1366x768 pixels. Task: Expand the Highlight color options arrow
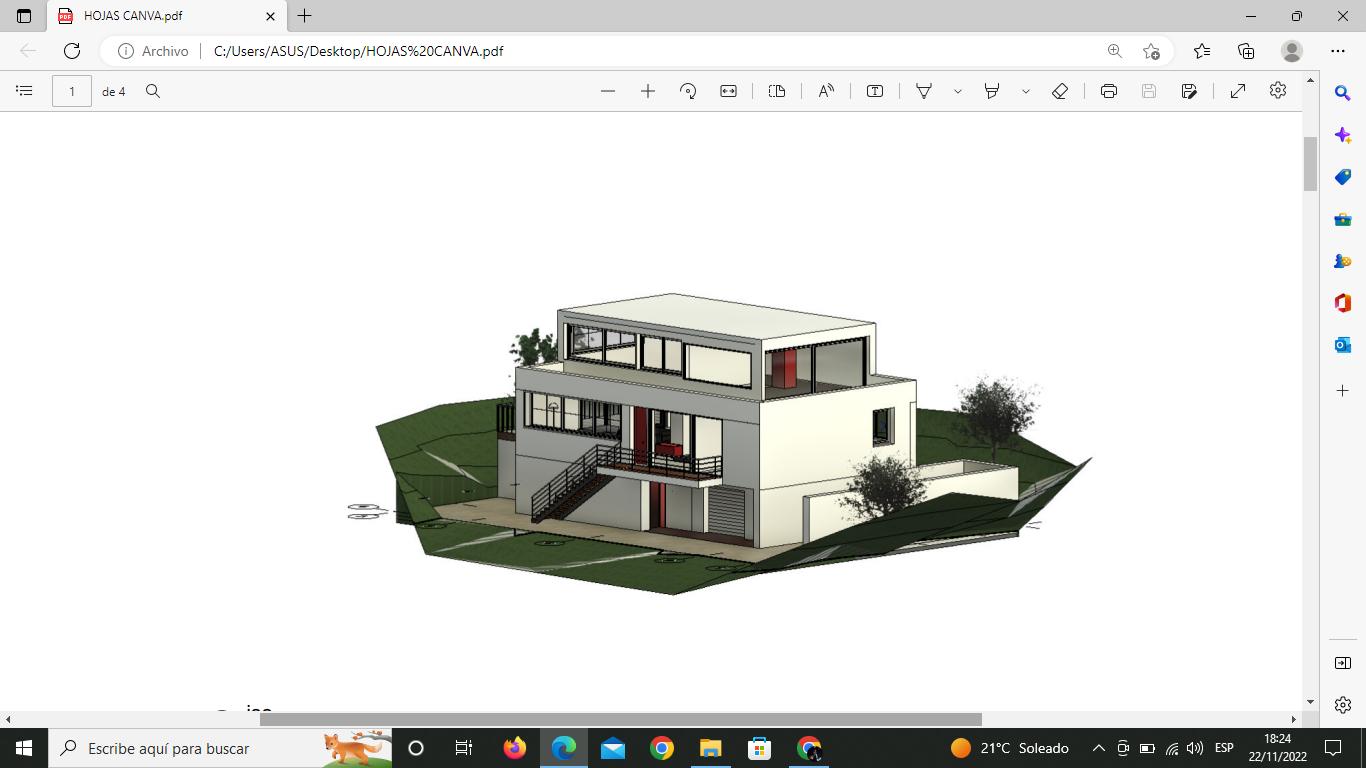[1025, 91]
